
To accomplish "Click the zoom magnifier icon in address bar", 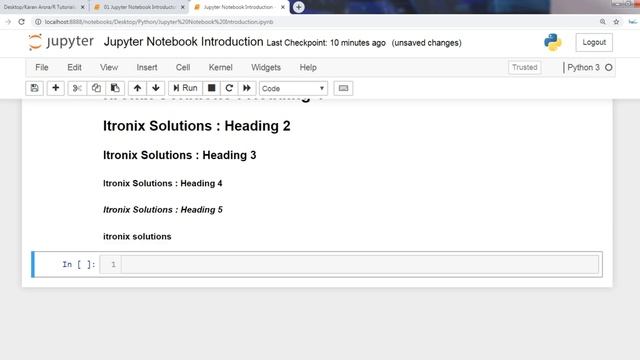I will tap(602, 22).
